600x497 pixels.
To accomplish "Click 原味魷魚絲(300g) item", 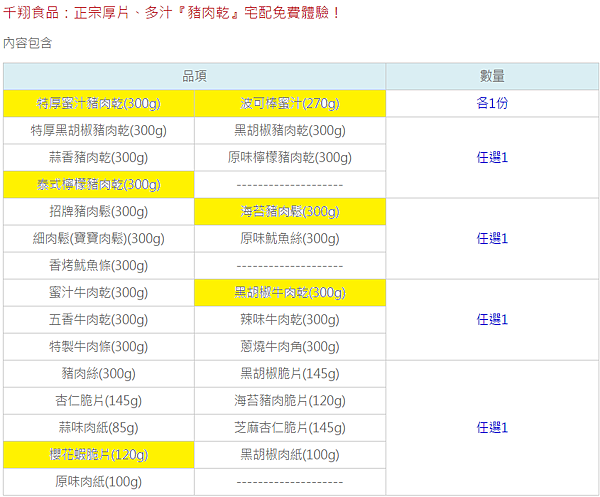I will click(290, 239).
